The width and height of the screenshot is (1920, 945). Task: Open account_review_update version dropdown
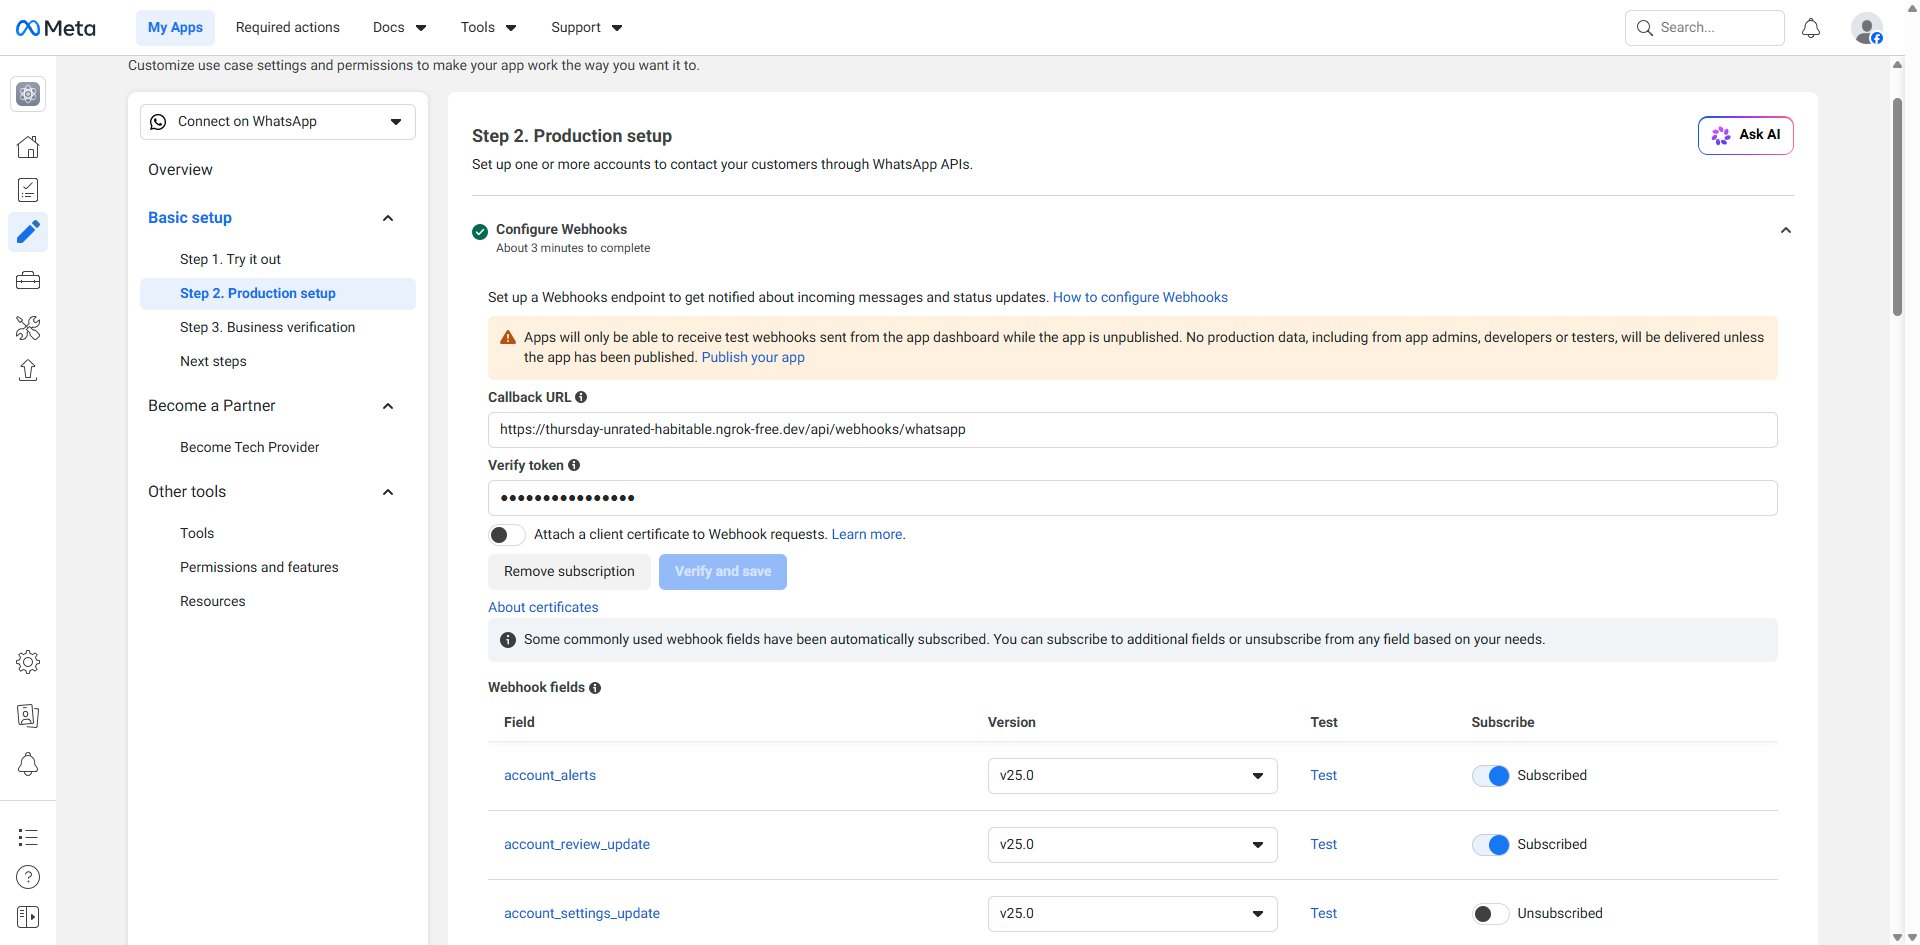(1132, 845)
